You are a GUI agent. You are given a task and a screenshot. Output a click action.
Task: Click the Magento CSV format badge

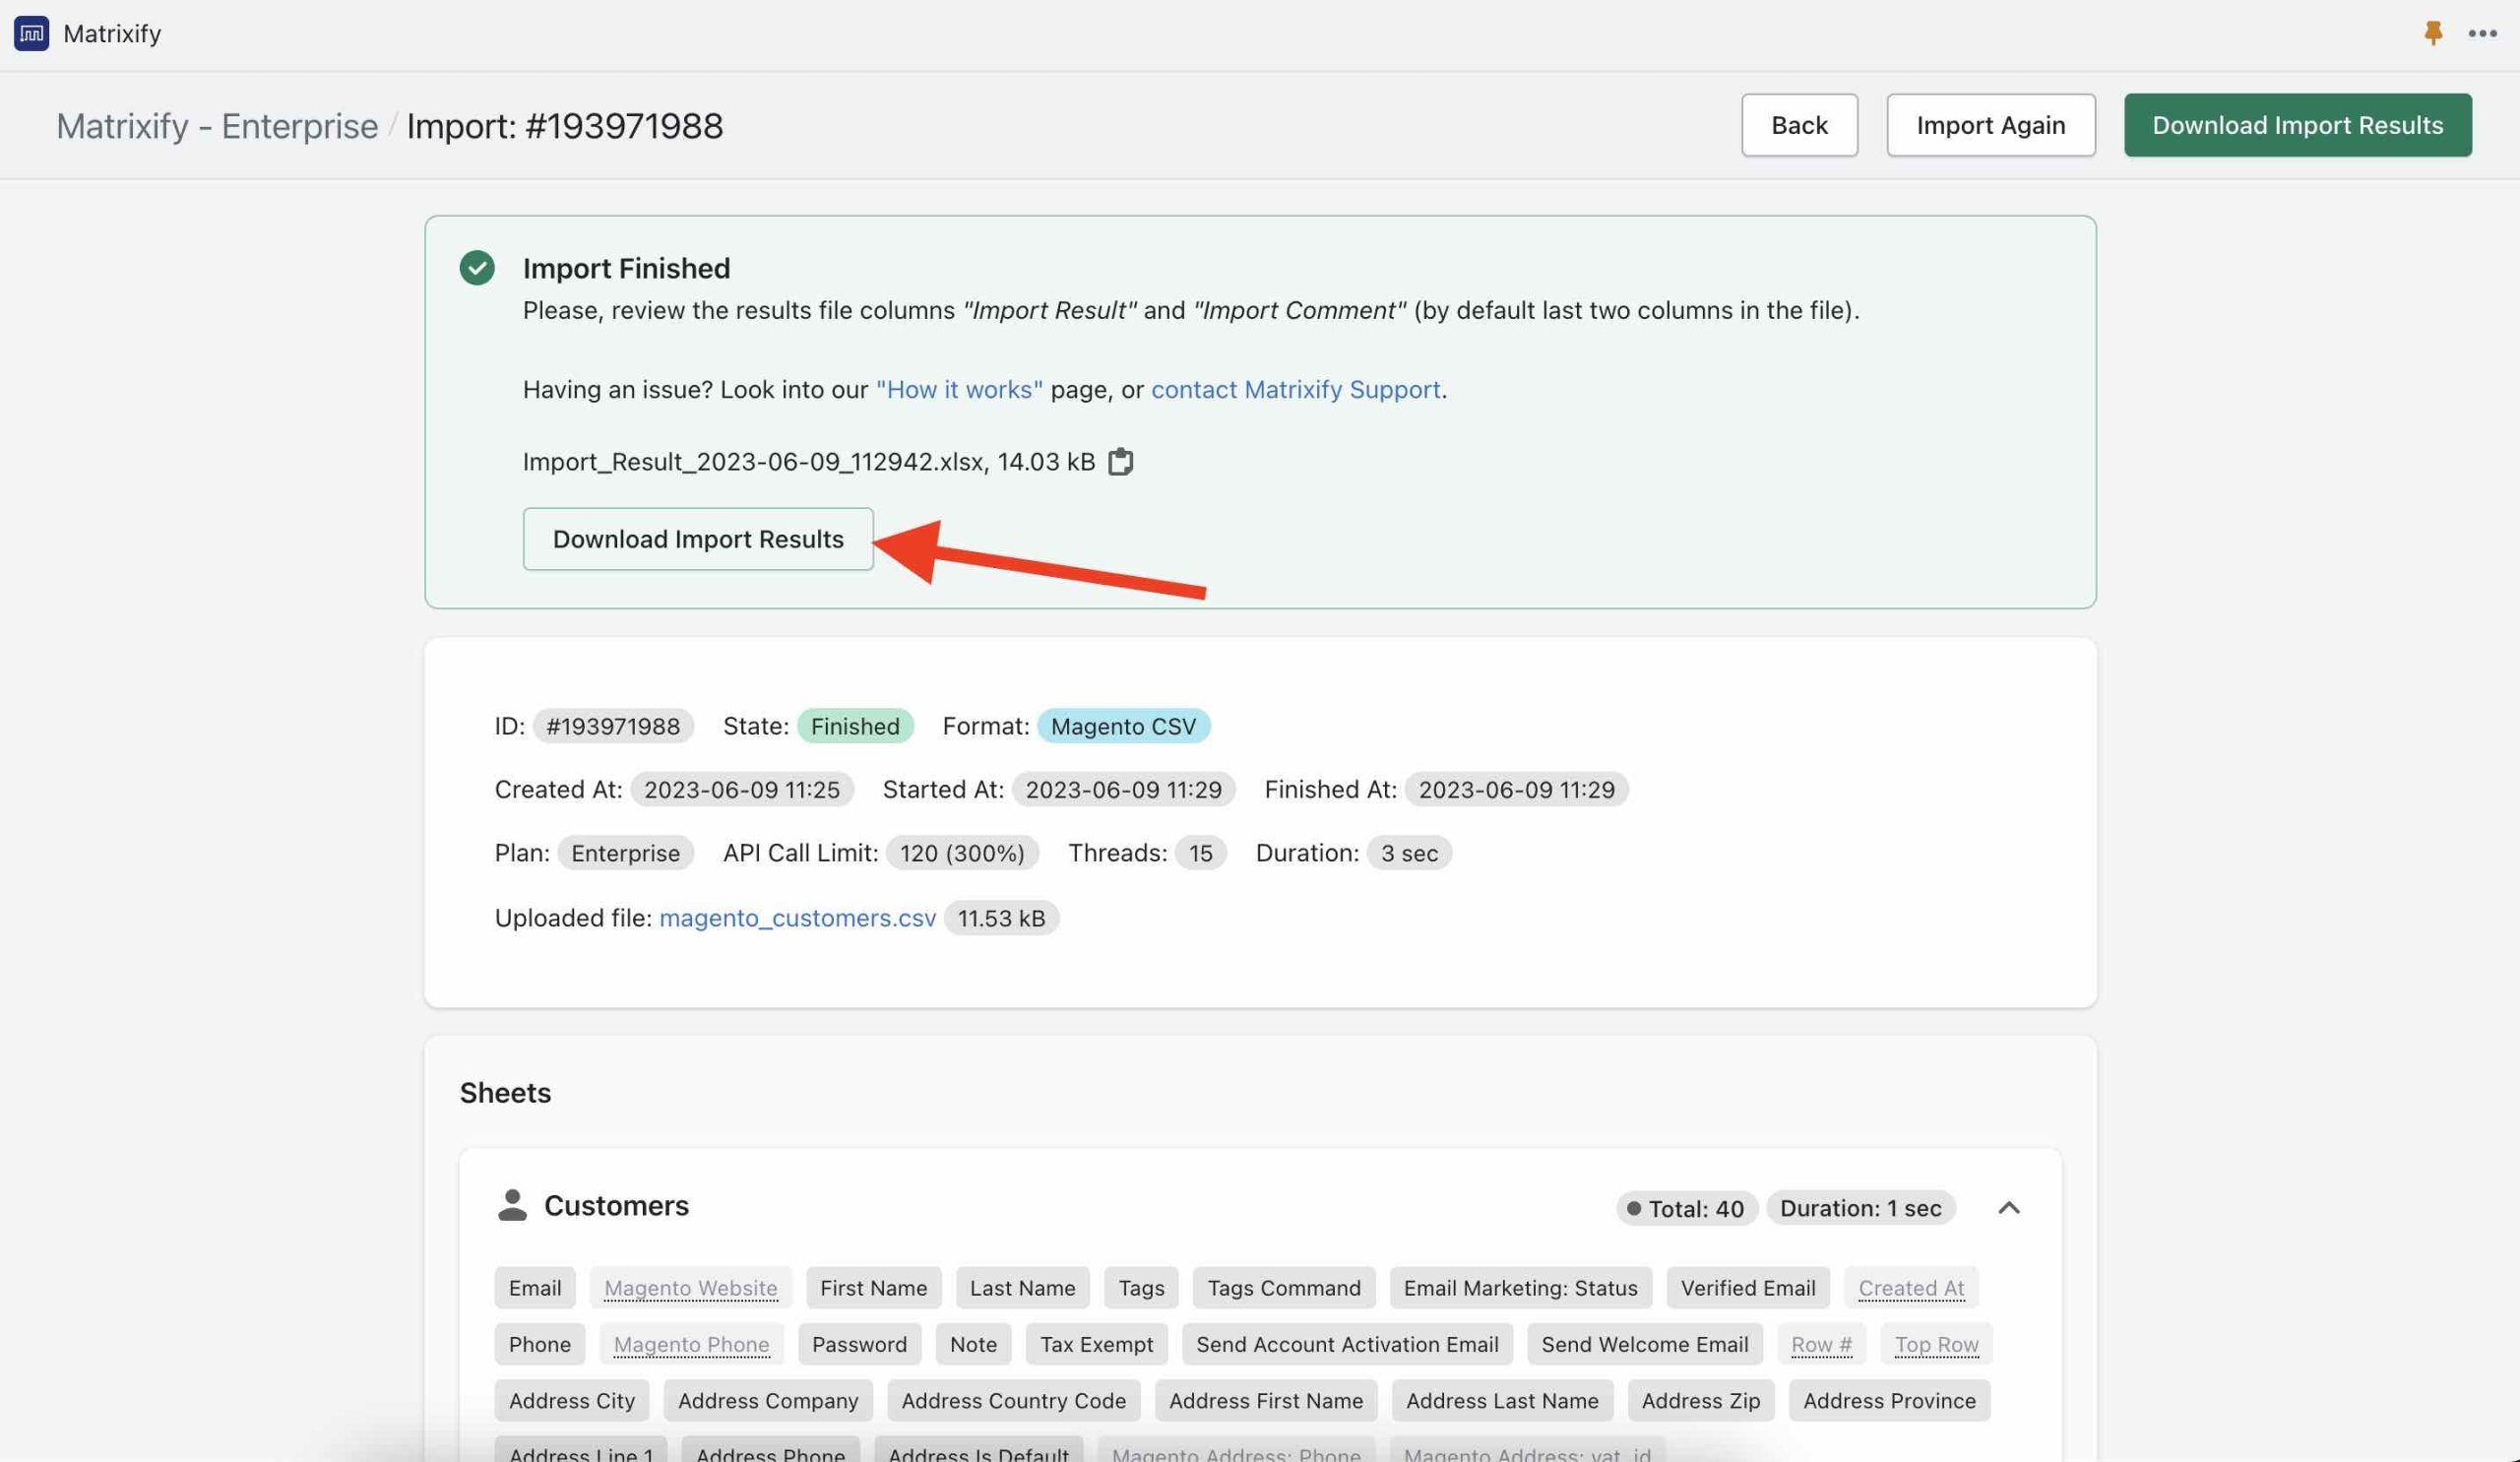(1123, 726)
